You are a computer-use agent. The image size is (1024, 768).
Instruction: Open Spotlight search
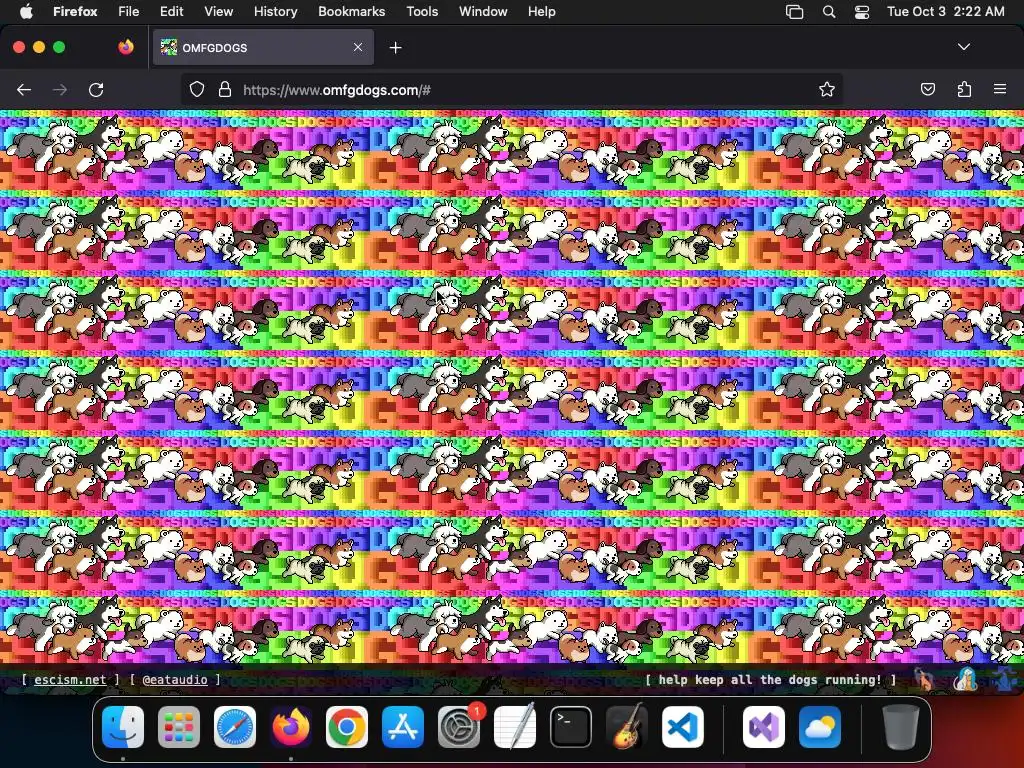coord(829,12)
